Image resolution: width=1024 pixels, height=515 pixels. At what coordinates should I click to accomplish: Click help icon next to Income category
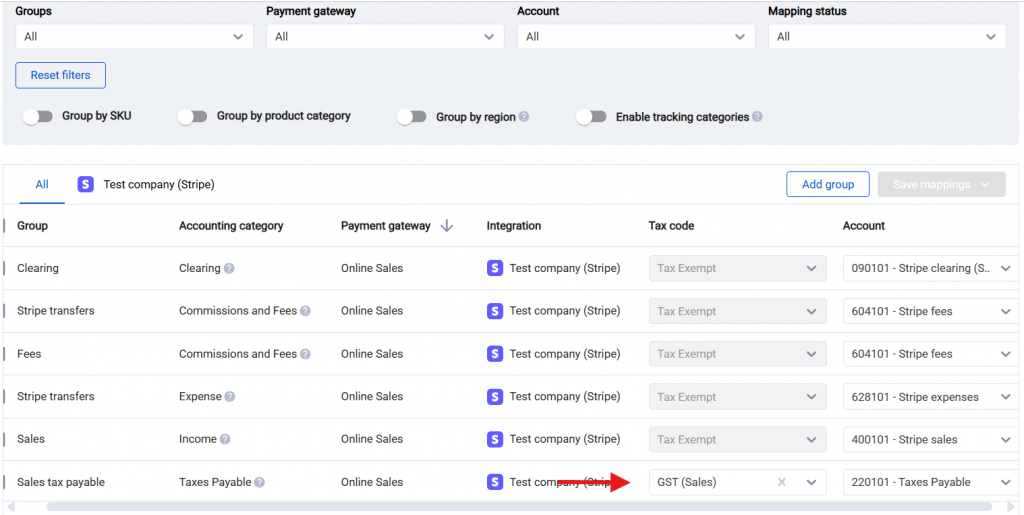click(x=225, y=439)
